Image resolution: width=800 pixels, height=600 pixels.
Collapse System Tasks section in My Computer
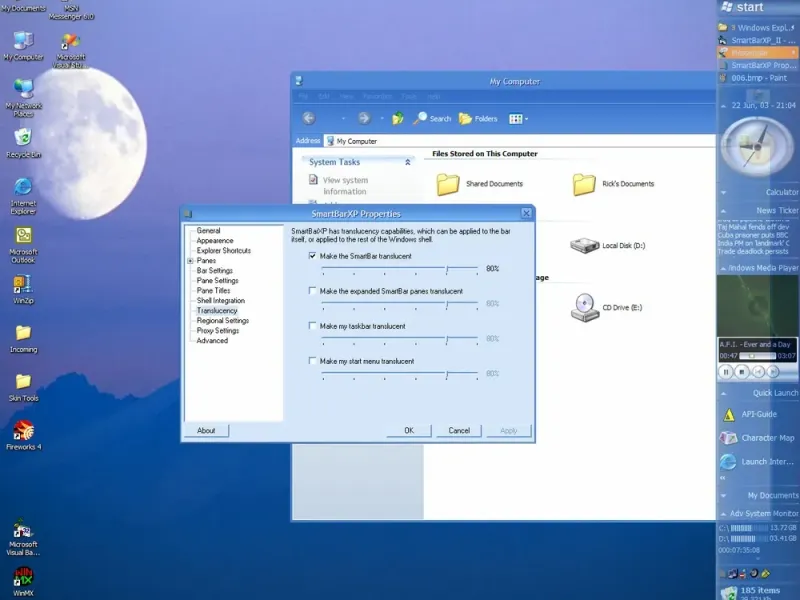coord(408,162)
